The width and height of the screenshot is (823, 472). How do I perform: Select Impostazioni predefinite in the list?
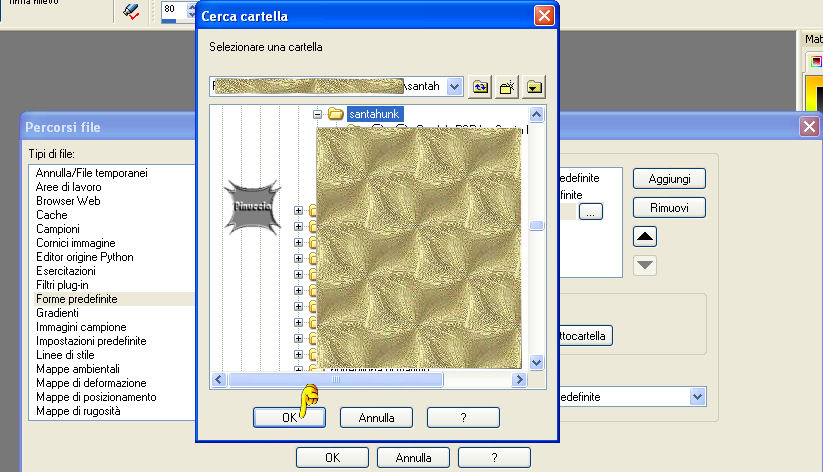[91, 341]
